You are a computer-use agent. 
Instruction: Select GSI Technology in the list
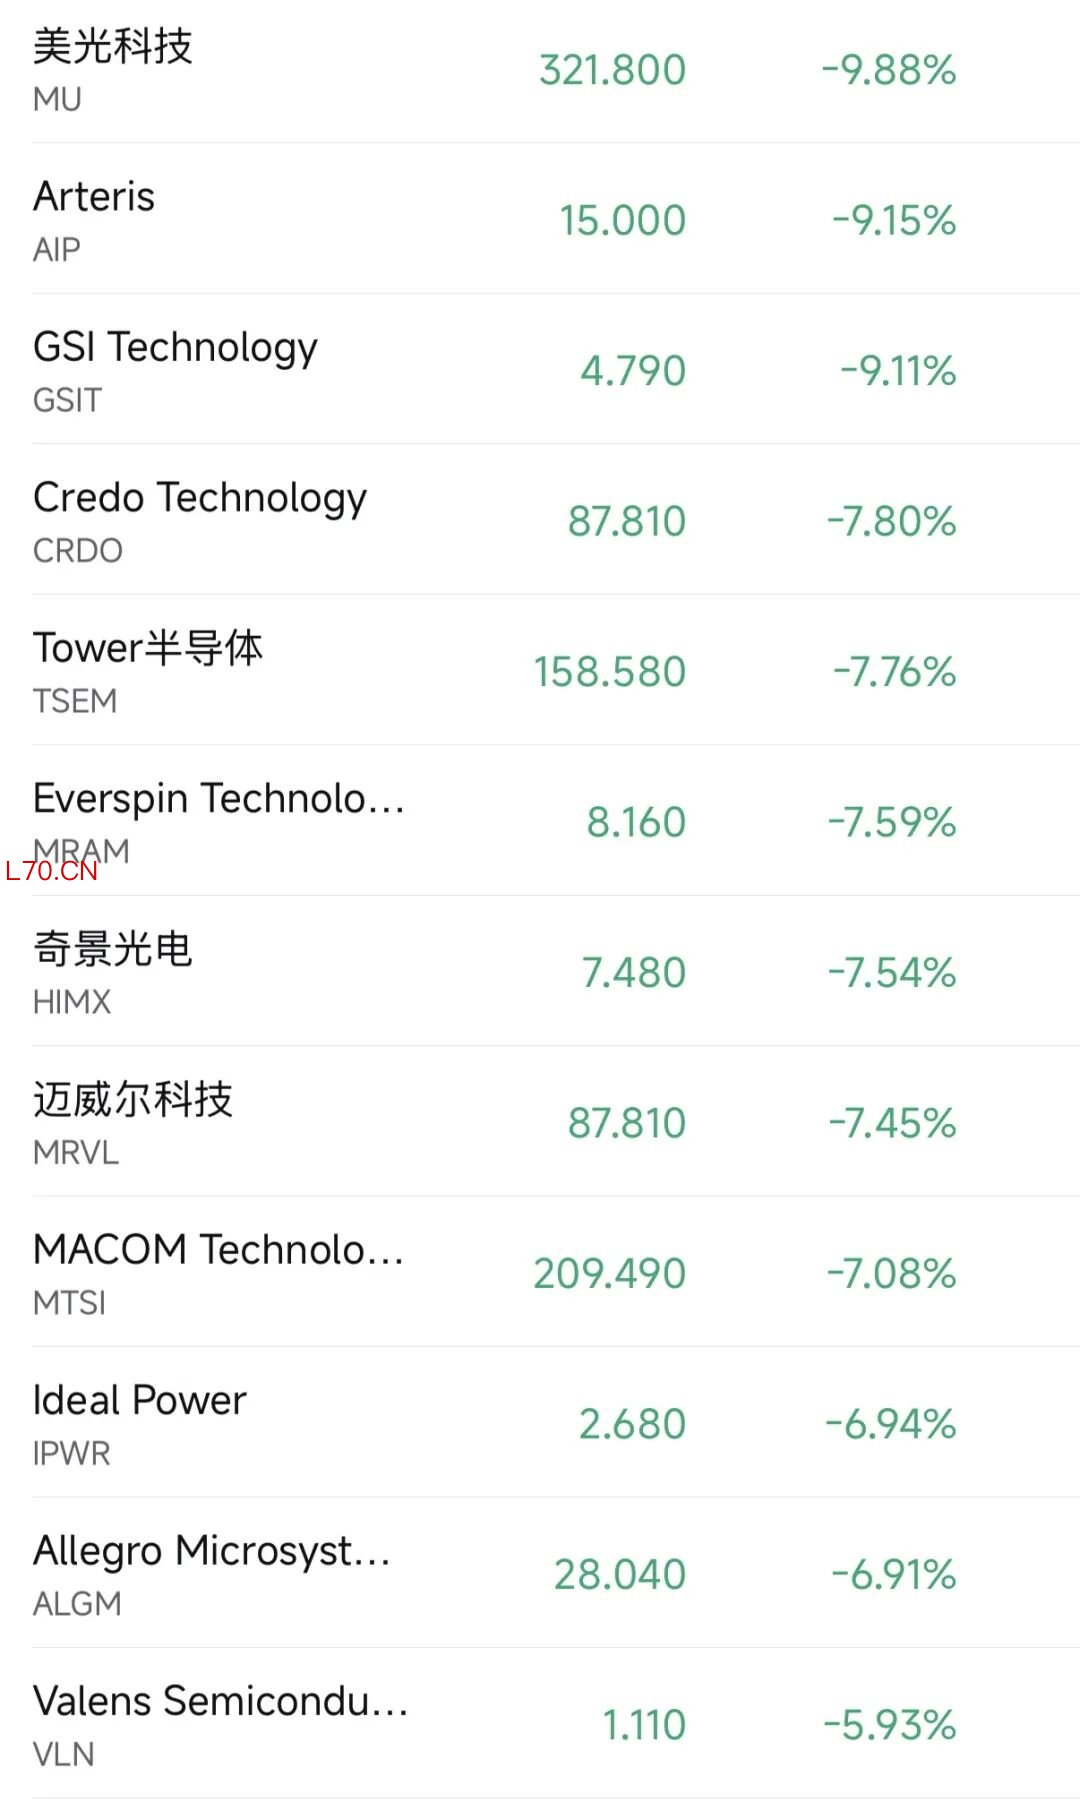coord(175,348)
